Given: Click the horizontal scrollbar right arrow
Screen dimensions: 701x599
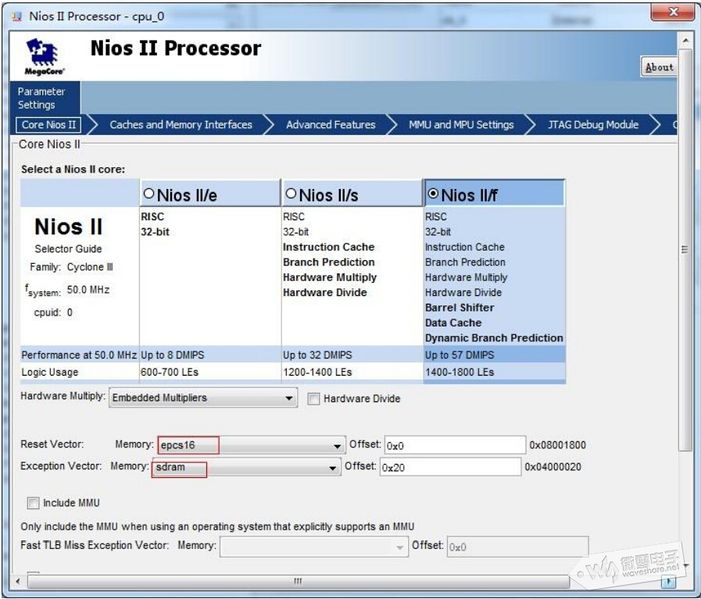Looking at the screenshot, I should (x=668, y=581).
